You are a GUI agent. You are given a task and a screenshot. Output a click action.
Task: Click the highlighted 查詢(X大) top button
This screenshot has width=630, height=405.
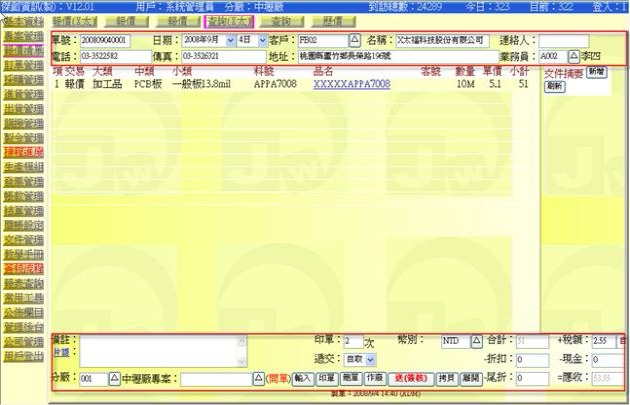pyautogui.click(x=229, y=20)
